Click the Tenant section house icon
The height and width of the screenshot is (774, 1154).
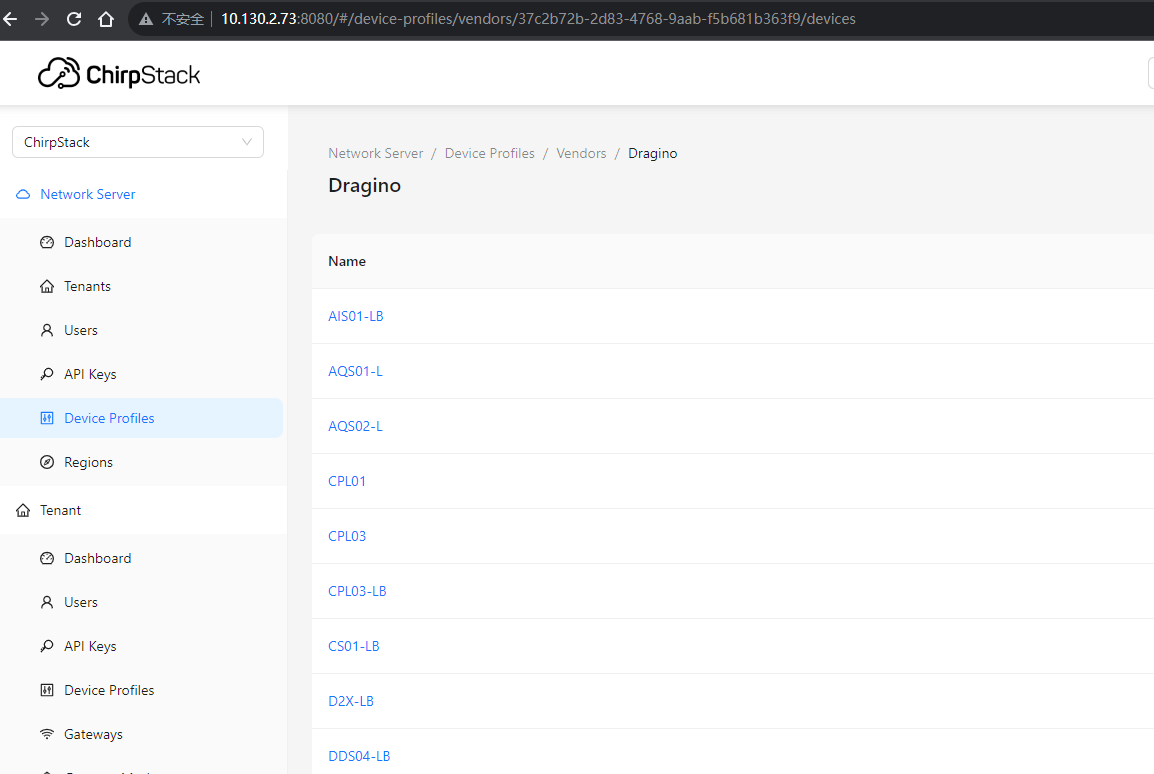pos(23,510)
